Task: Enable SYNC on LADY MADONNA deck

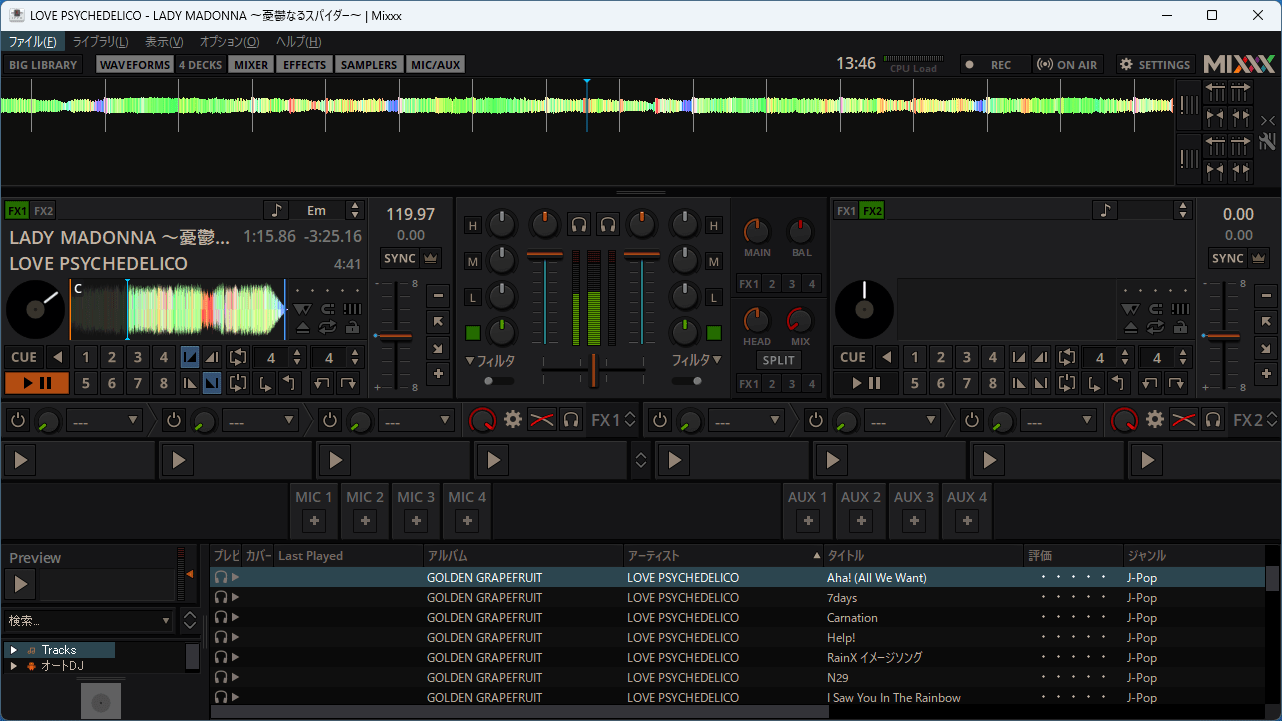Action: [400, 258]
